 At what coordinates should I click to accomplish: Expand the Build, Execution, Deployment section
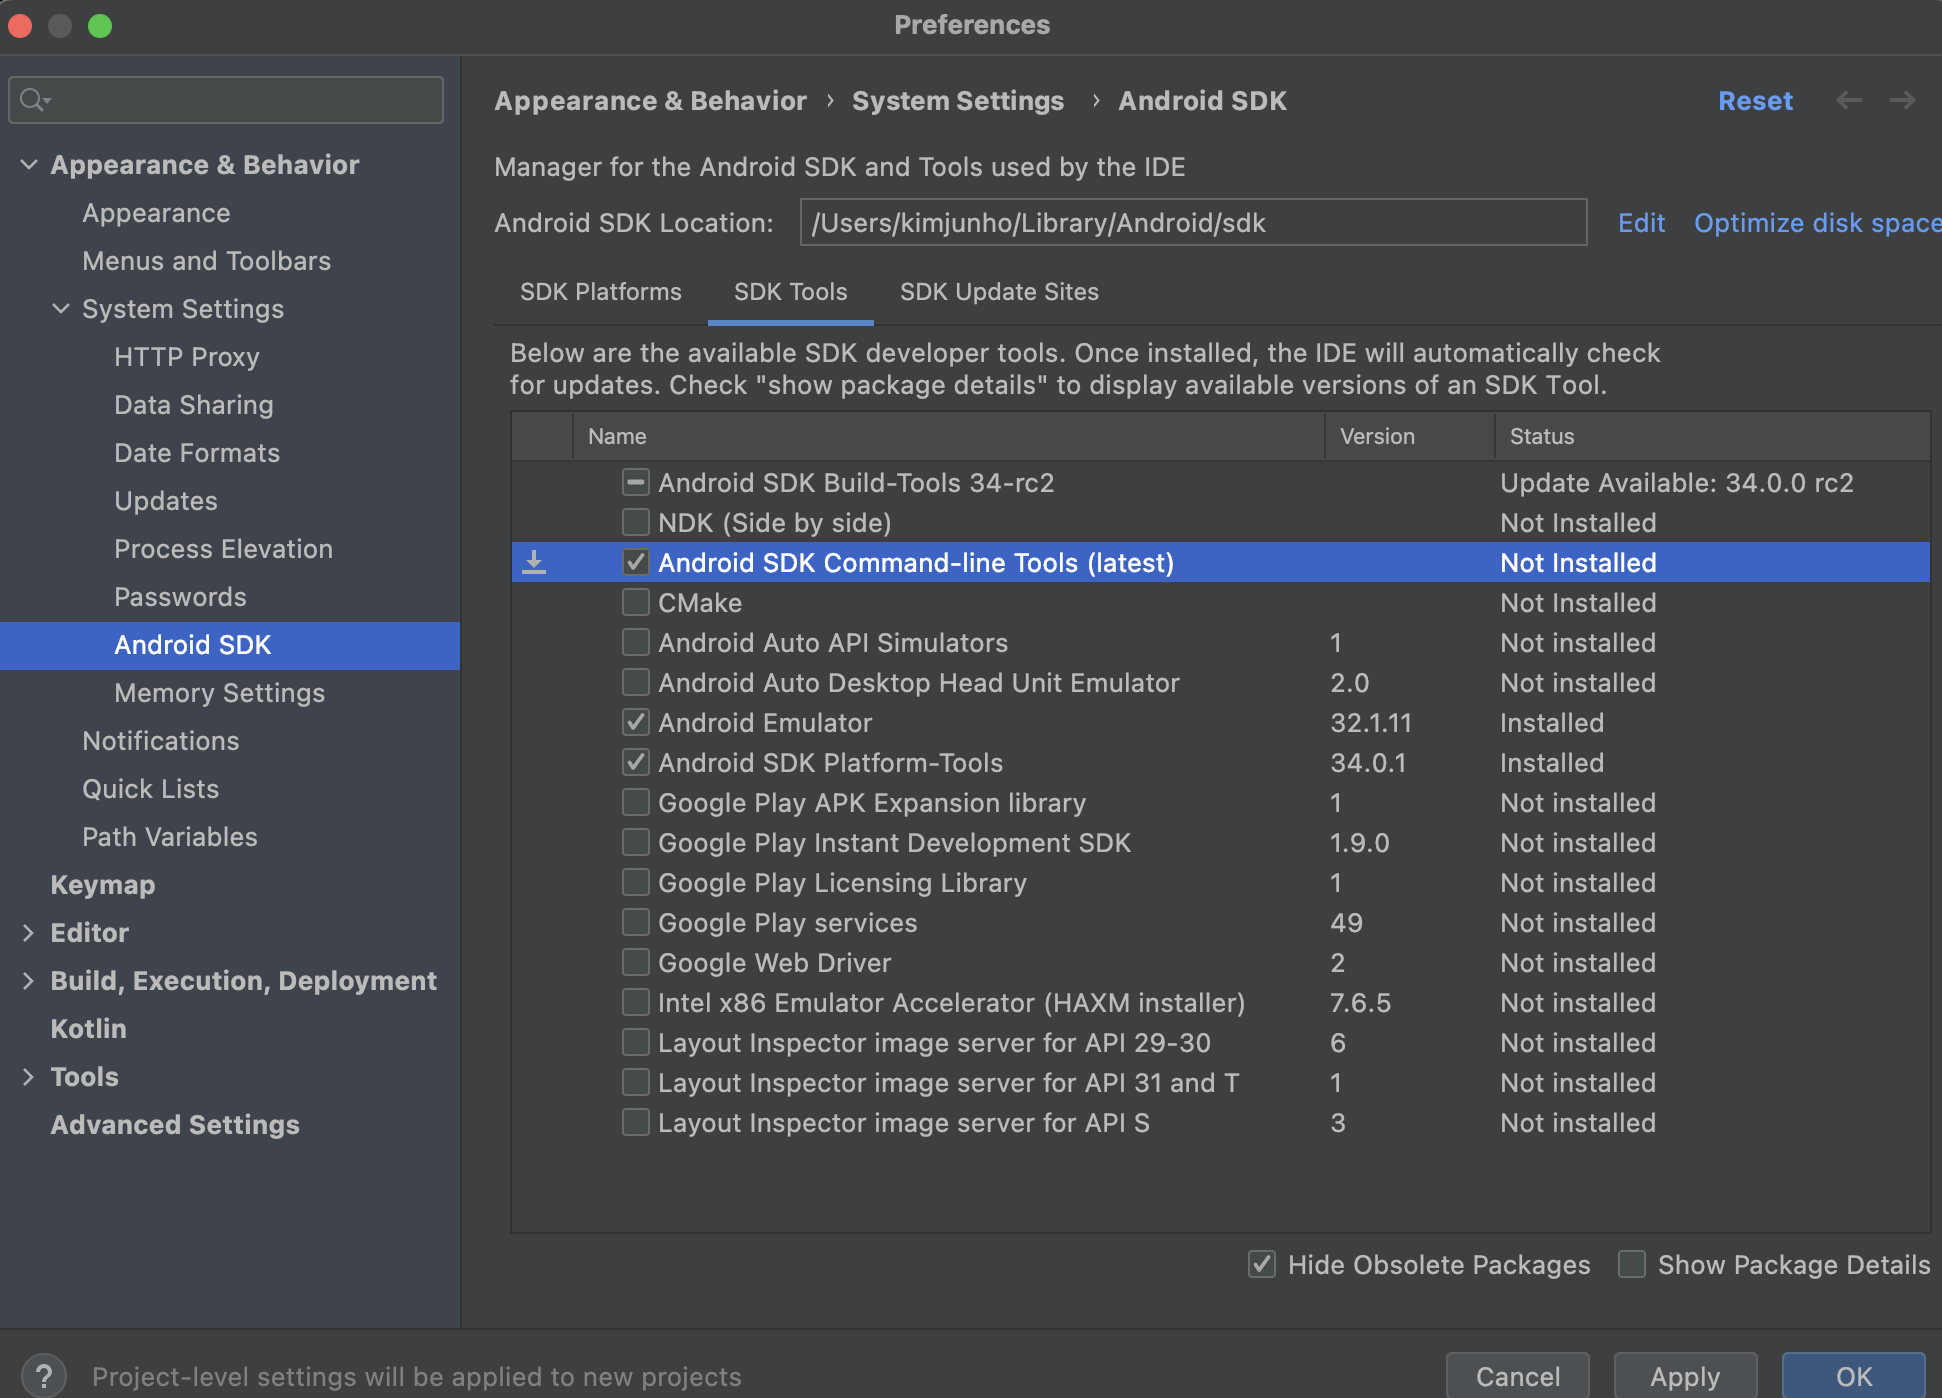pyautogui.click(x=29, y=981)
